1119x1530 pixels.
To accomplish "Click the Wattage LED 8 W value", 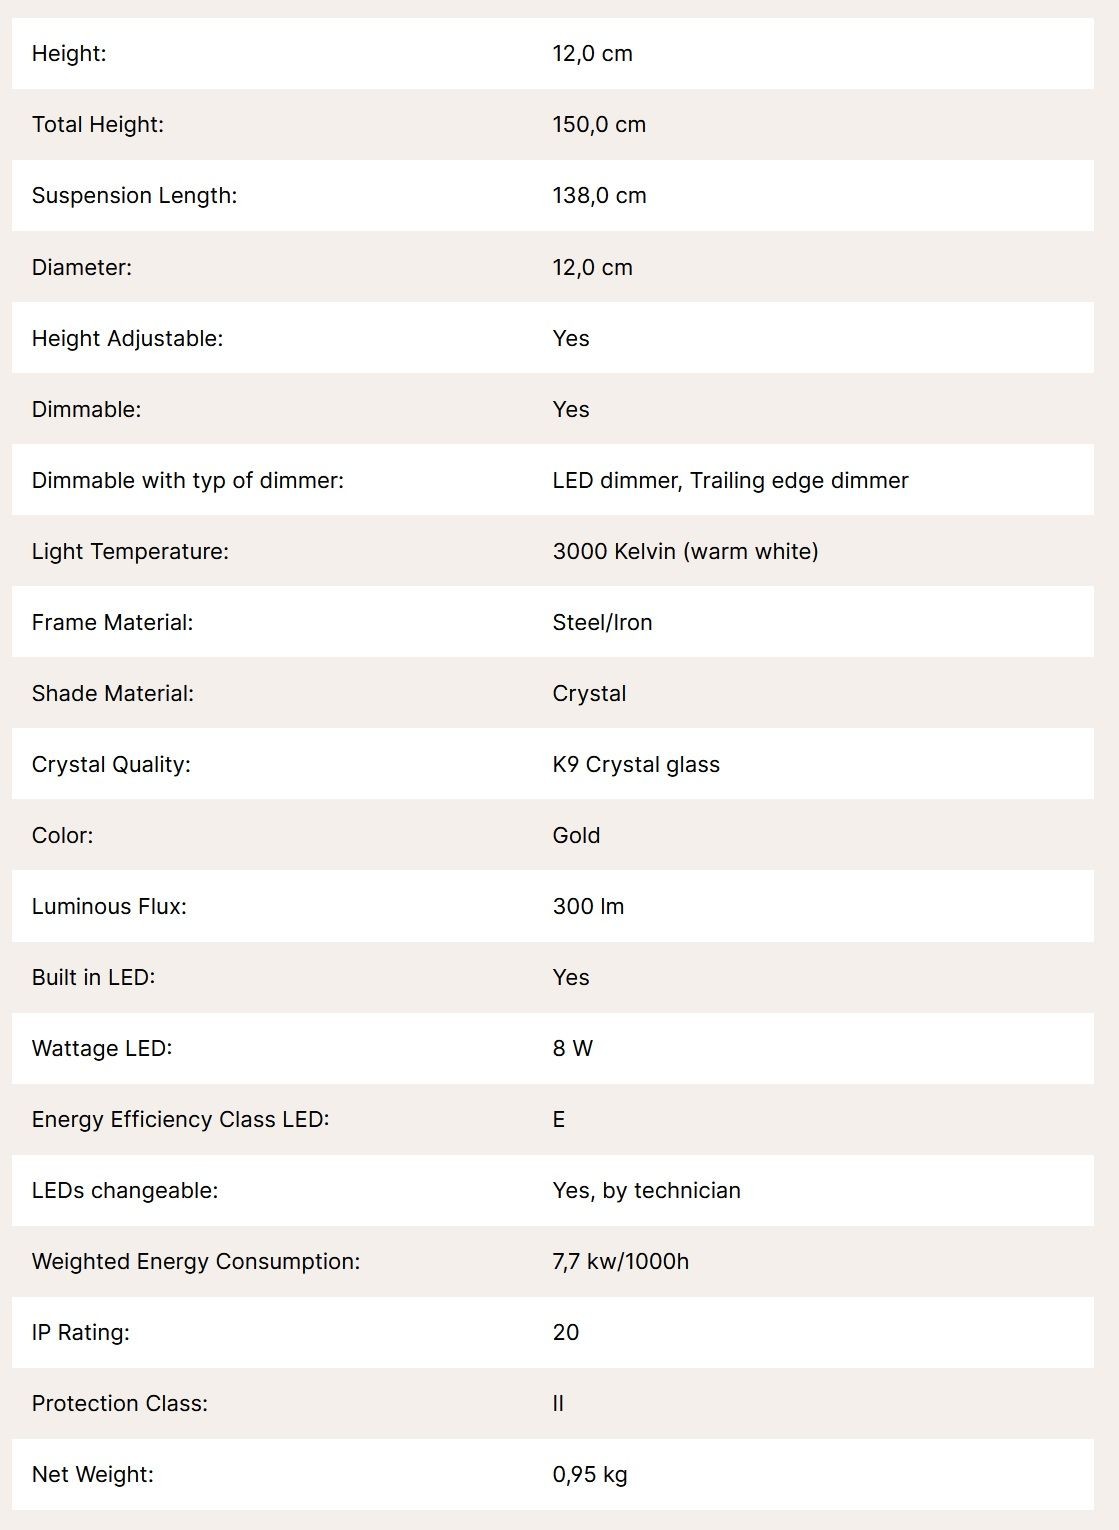I will pyautogui.click(x=572, y=1048).
